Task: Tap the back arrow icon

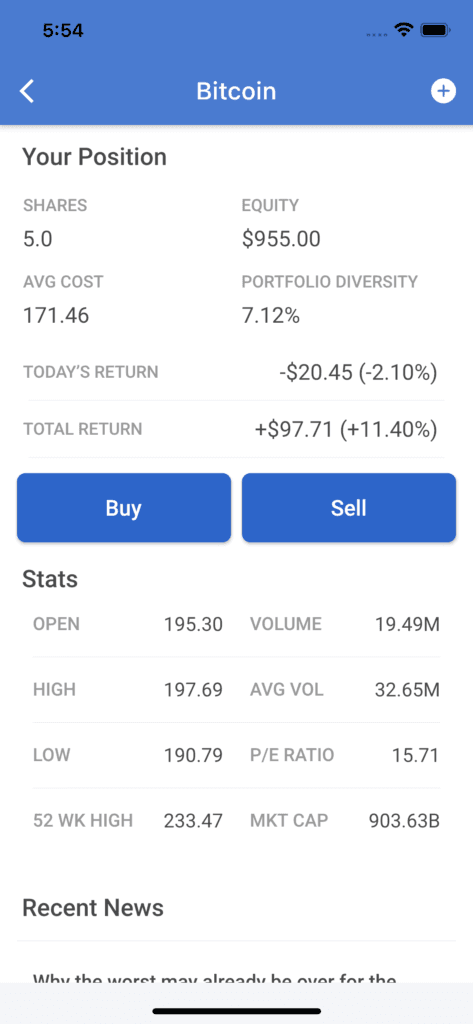Action: tap(27, 91)
